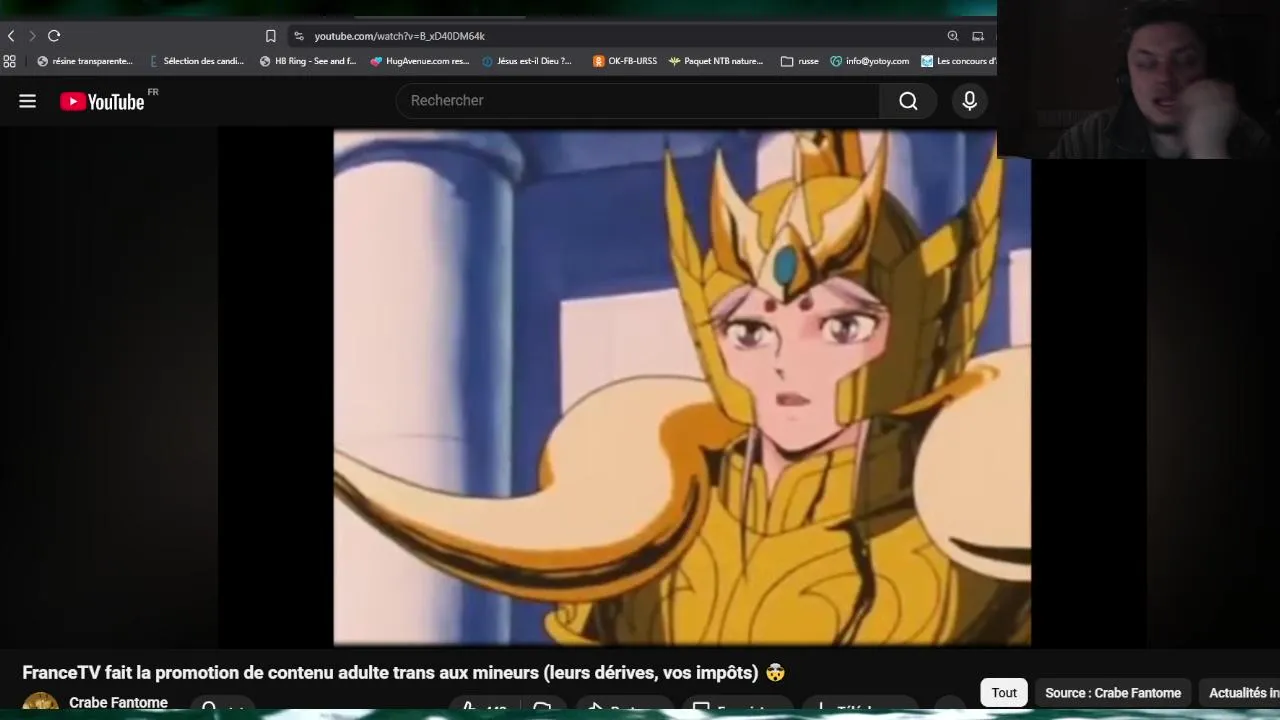Screen dimensions: 1280x720
Task: Open the 'Crabe Fantome' channel name link
Action: click(118, 703)
